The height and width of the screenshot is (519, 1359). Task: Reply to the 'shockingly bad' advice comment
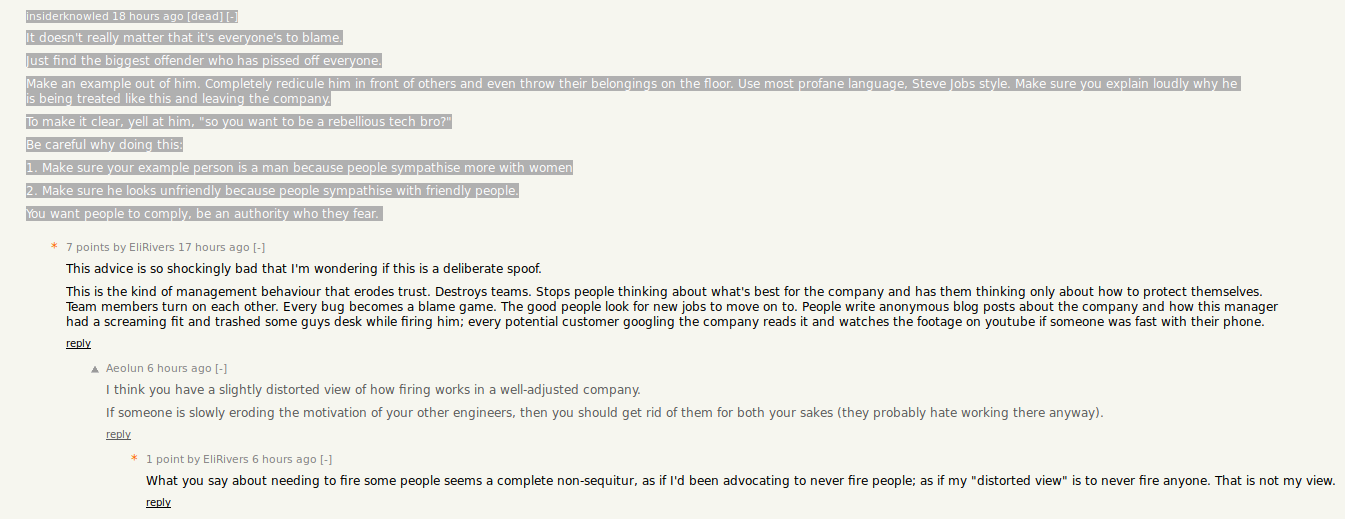pyautogui.click(x=78, y=343)
